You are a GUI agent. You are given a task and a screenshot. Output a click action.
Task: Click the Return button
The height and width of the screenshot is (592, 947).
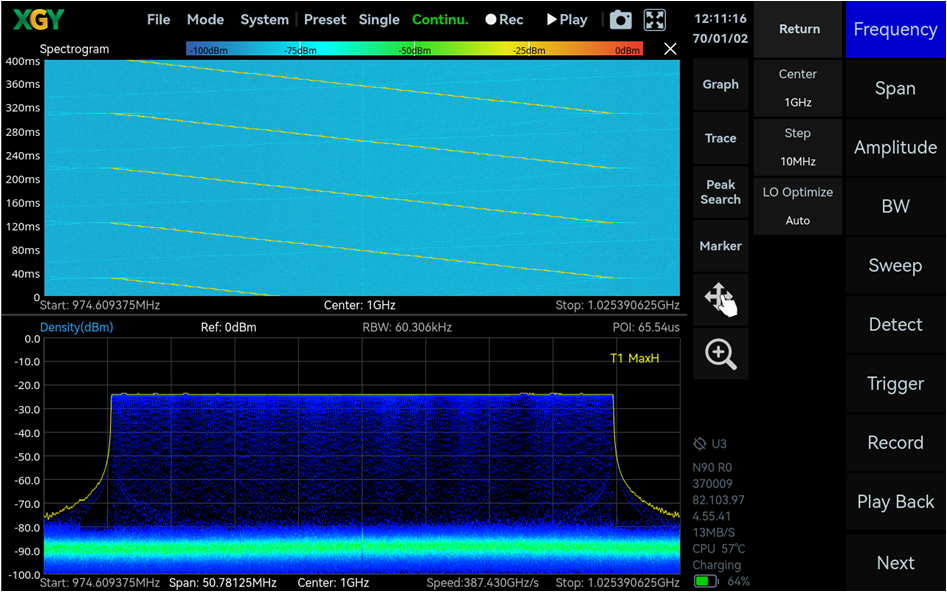click(798, 29)
